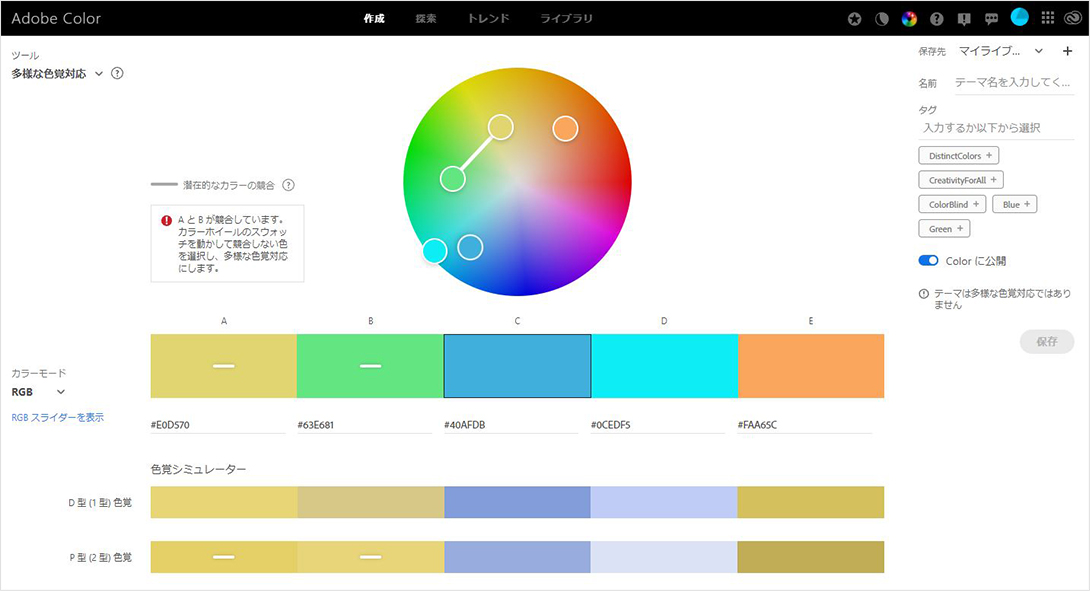Image resolution: width=1090 pixels, height=591 pixels.
Task: Click the RGB スライダーを表示 link
Action: [58, 417]
